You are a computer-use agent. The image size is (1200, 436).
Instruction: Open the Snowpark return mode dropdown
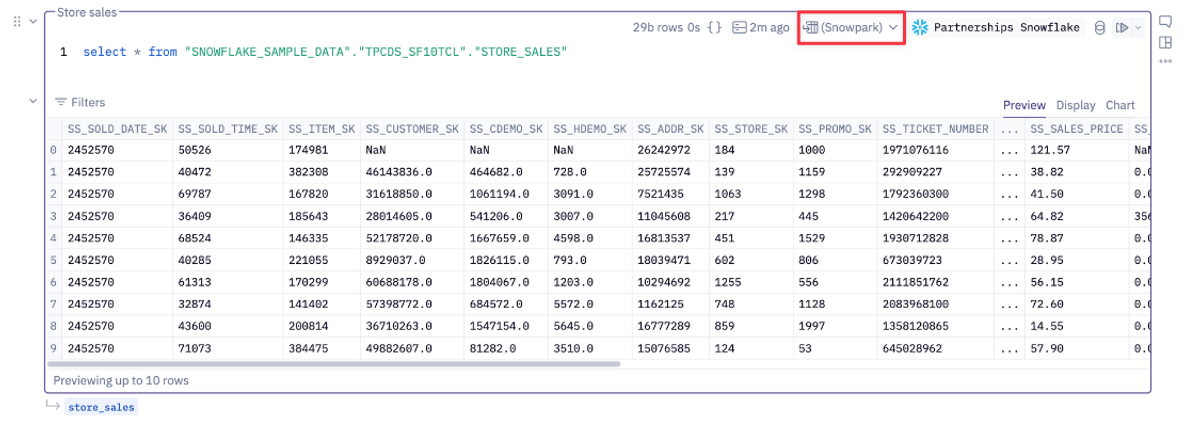851,28
